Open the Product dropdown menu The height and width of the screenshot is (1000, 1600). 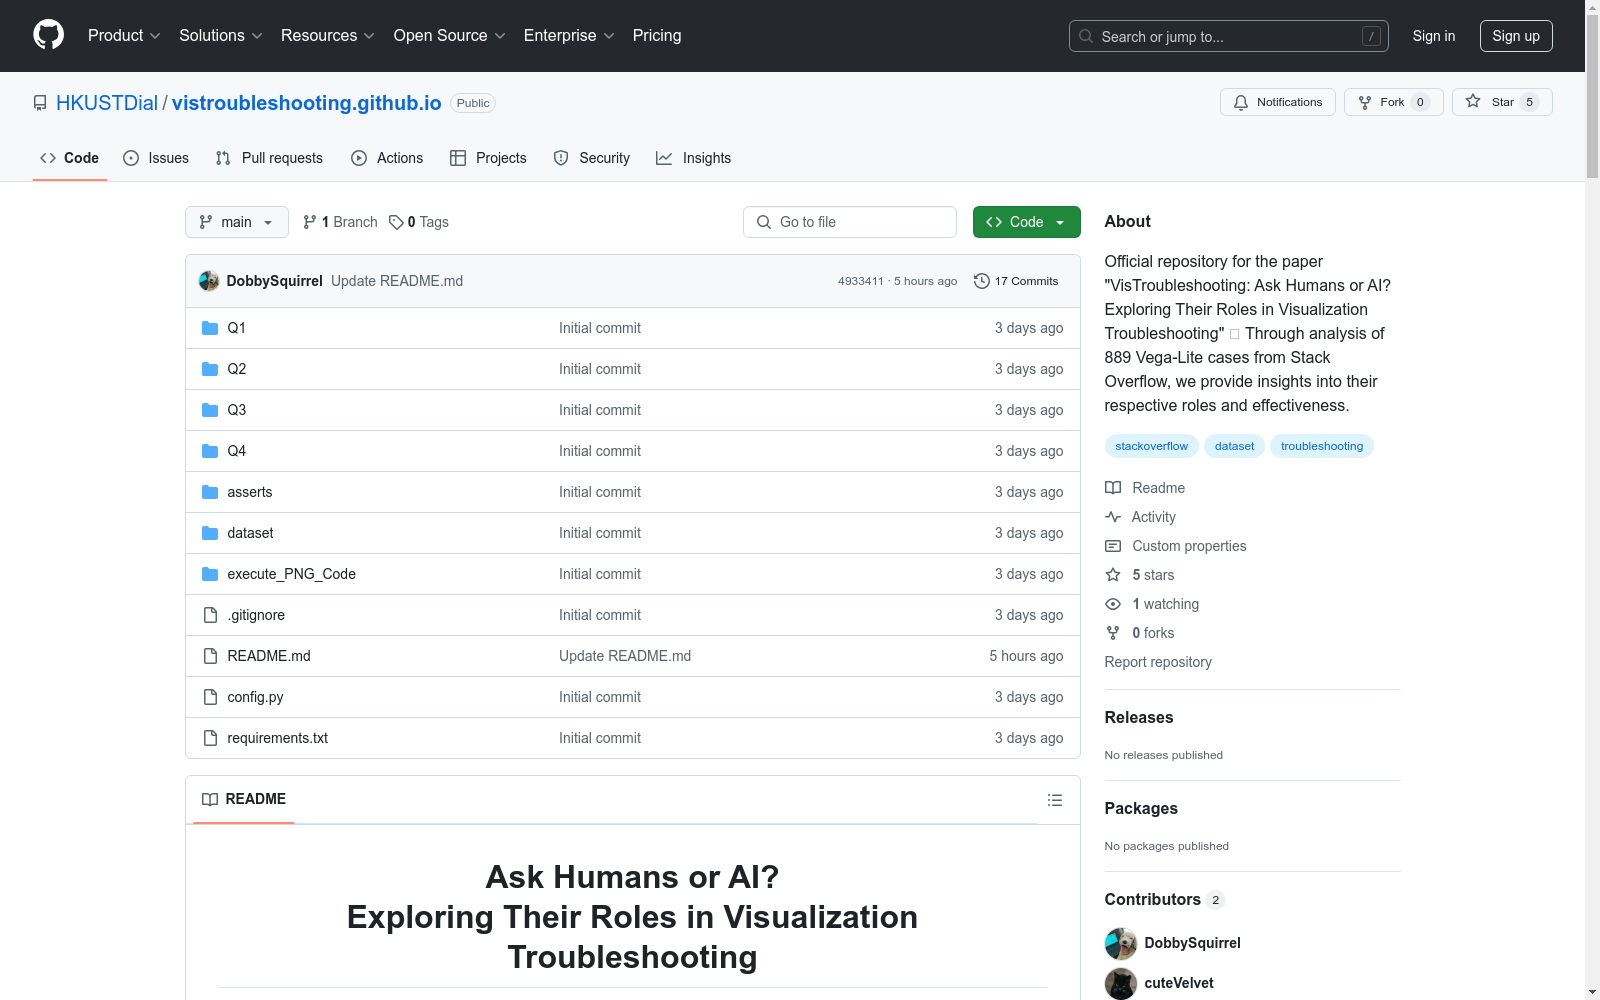[124, 35]
